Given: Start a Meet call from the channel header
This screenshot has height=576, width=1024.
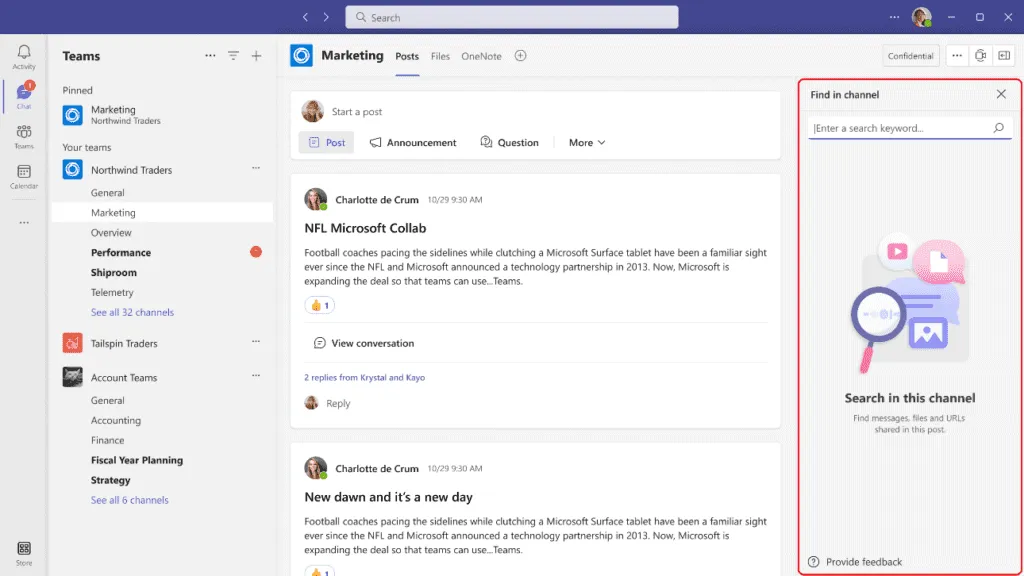Looking at the screenshot, I should pyautogui.click(x=981, y=56).
